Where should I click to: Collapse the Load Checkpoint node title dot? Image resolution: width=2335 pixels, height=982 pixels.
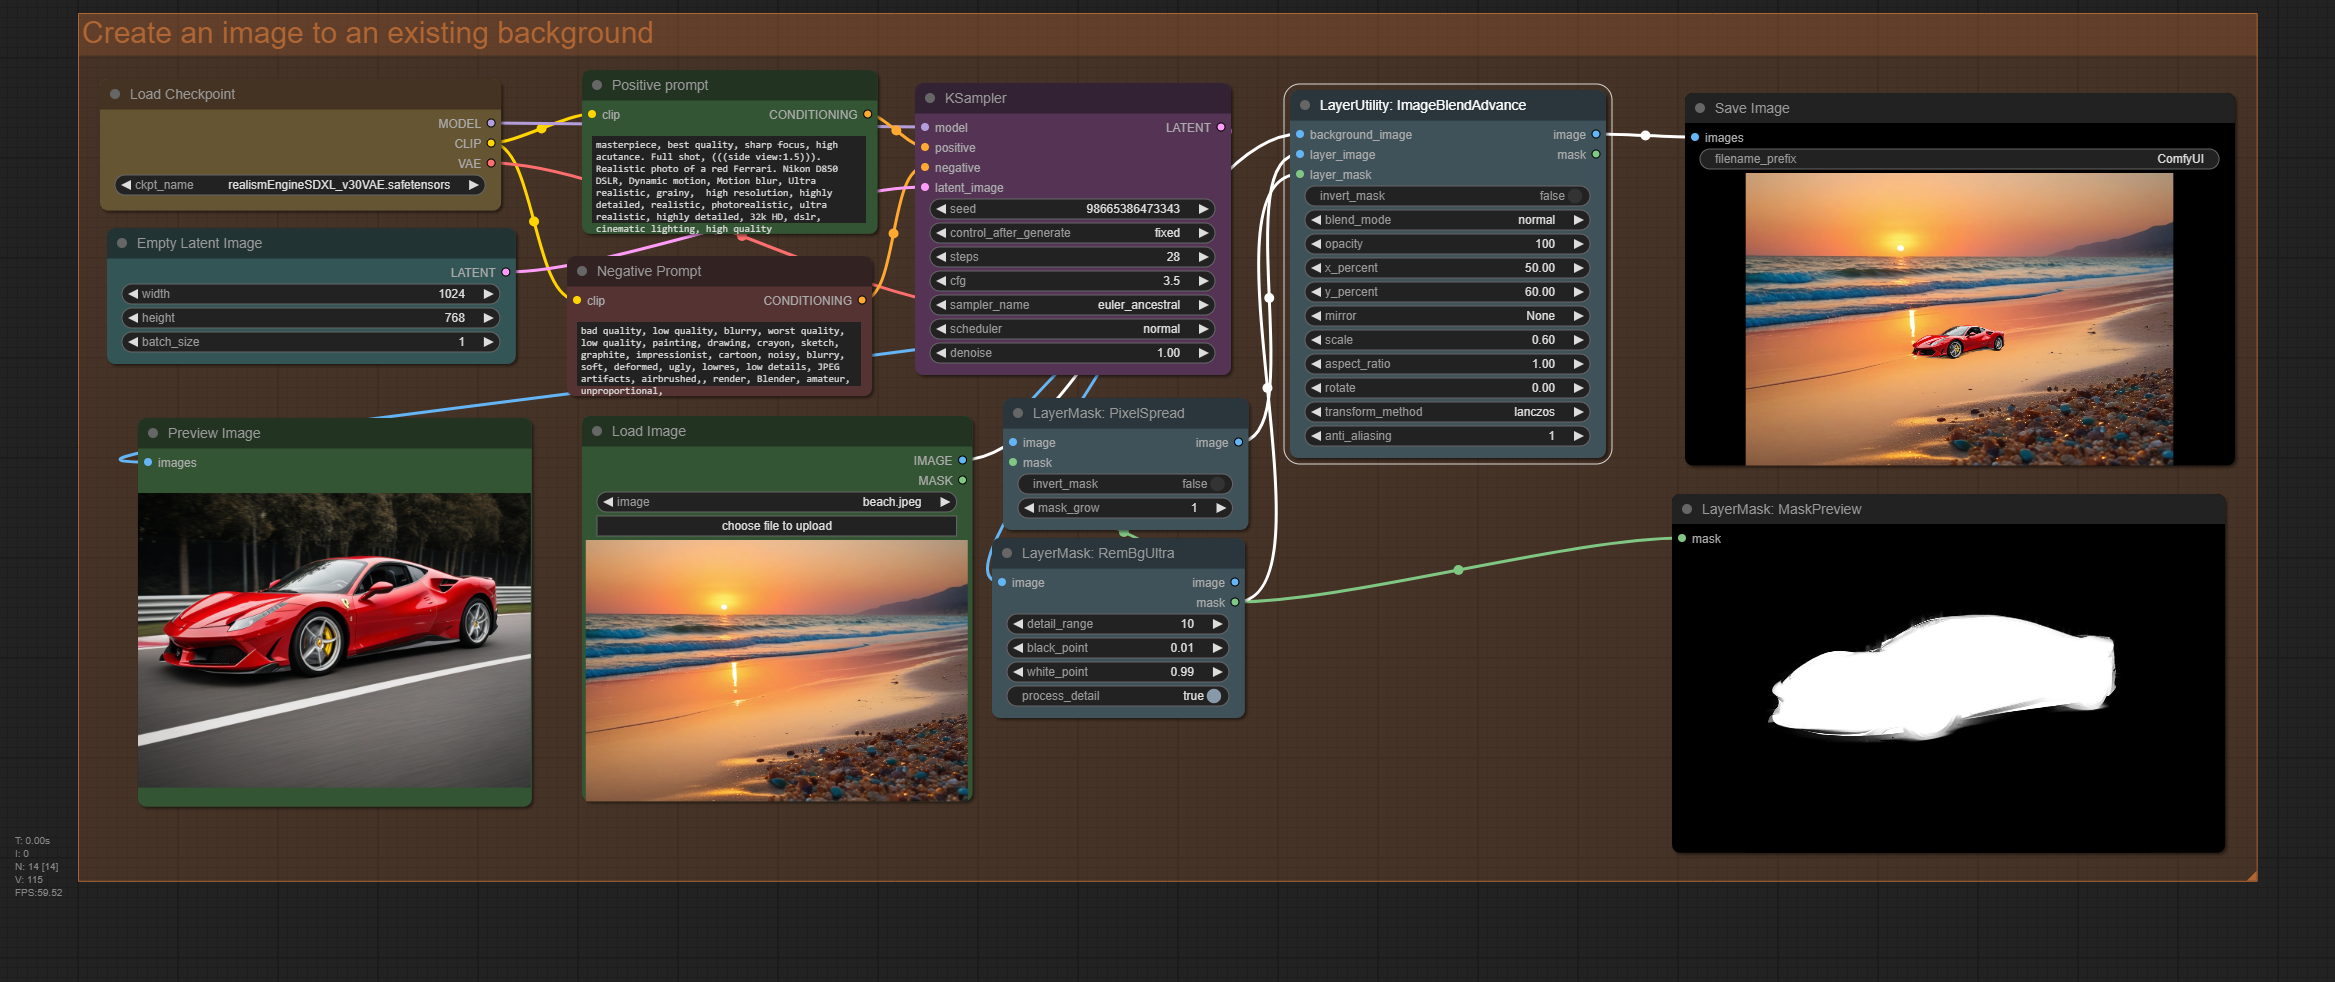point(115,94)
